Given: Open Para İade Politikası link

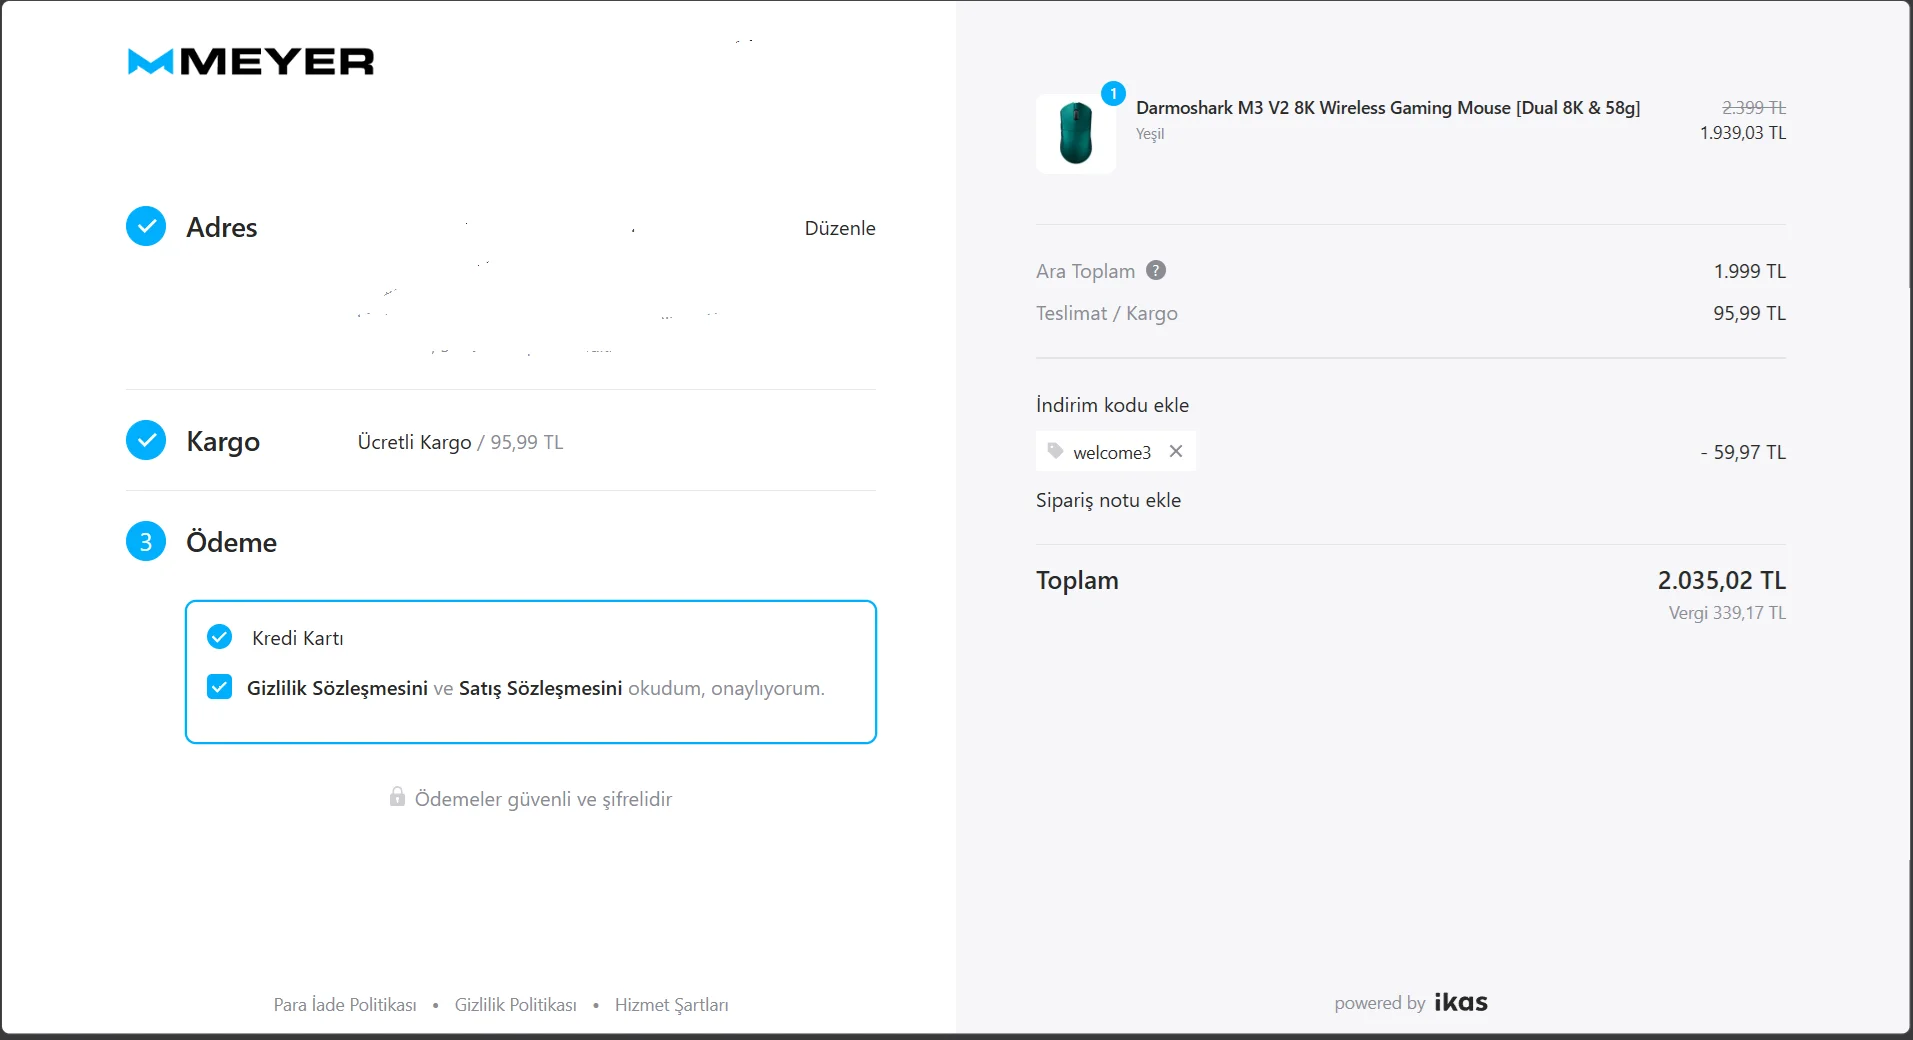Looking at the screenshot, I should 345,1005.
